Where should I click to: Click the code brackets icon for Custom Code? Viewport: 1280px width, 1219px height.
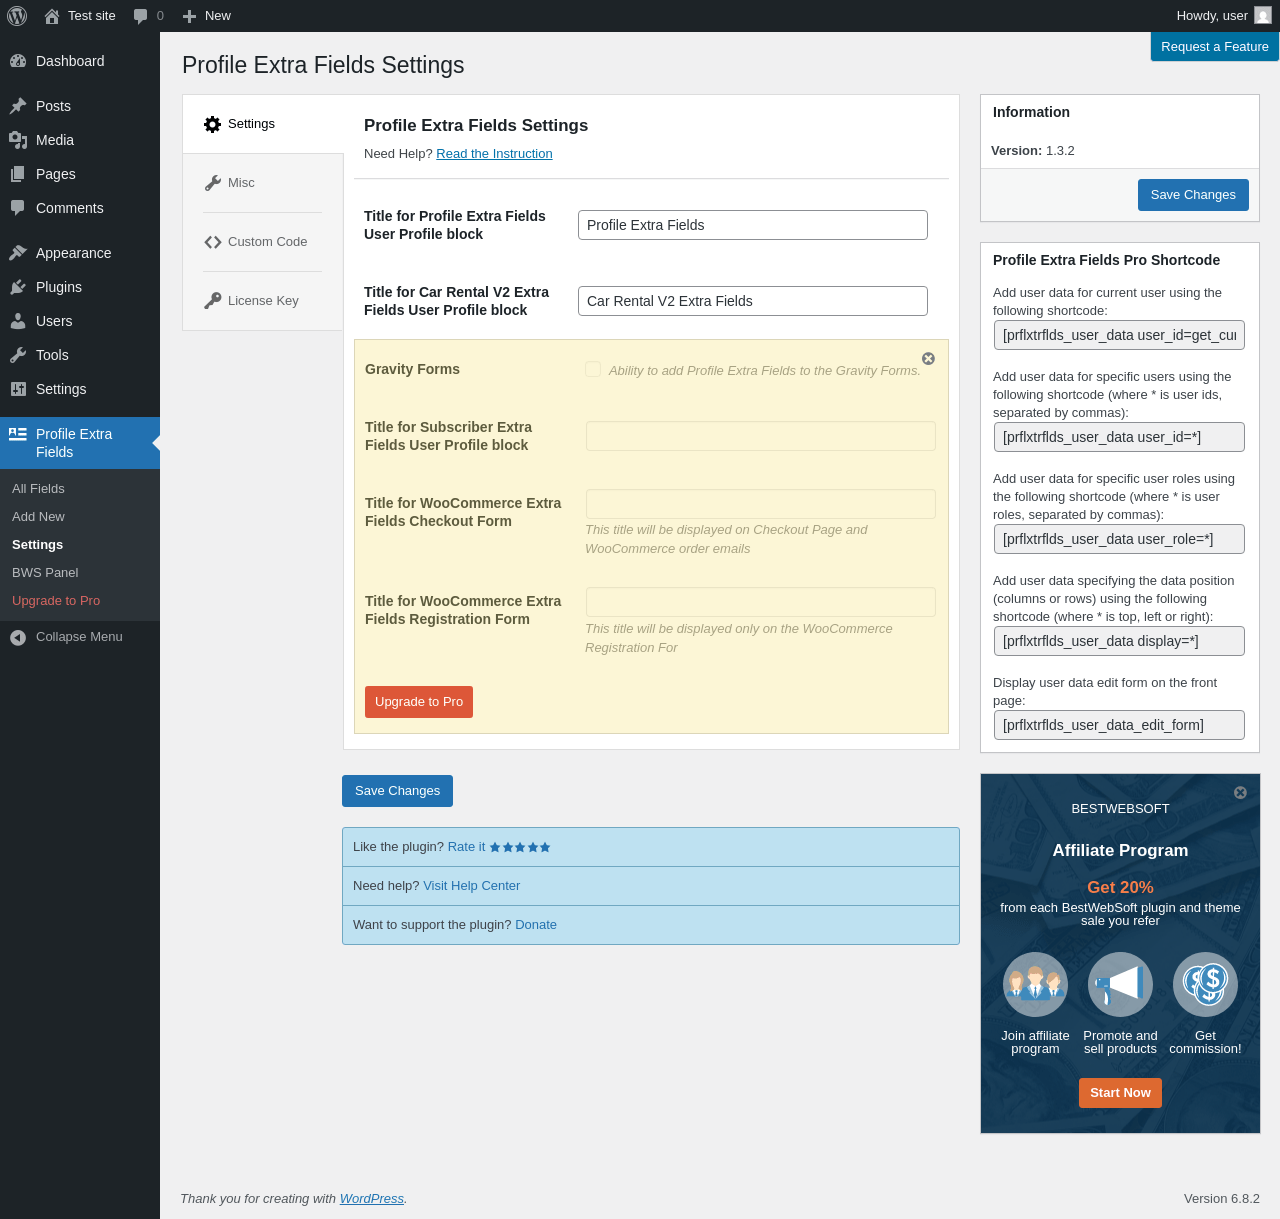tap(212, 242)
